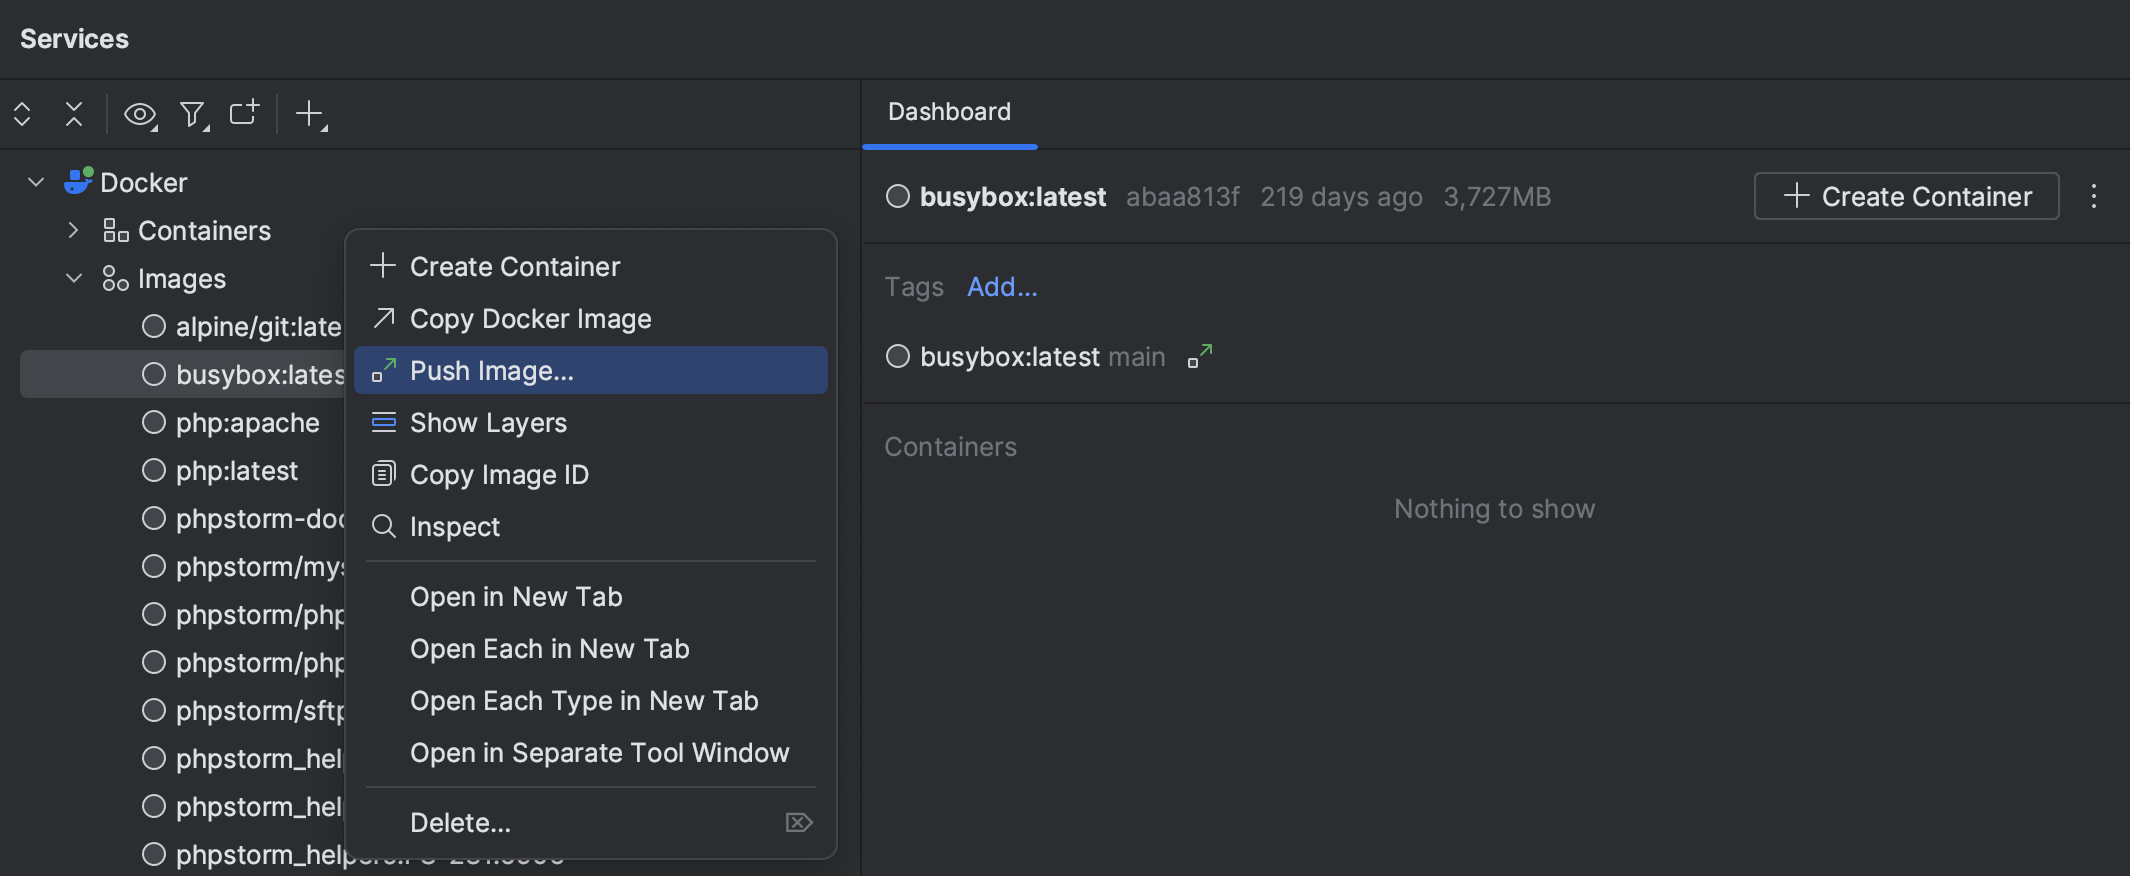Screen dimensions: 2130x876
Task: Select the busybox:latest image in tree
Action: pyautogui.click(x=183, y=374)
